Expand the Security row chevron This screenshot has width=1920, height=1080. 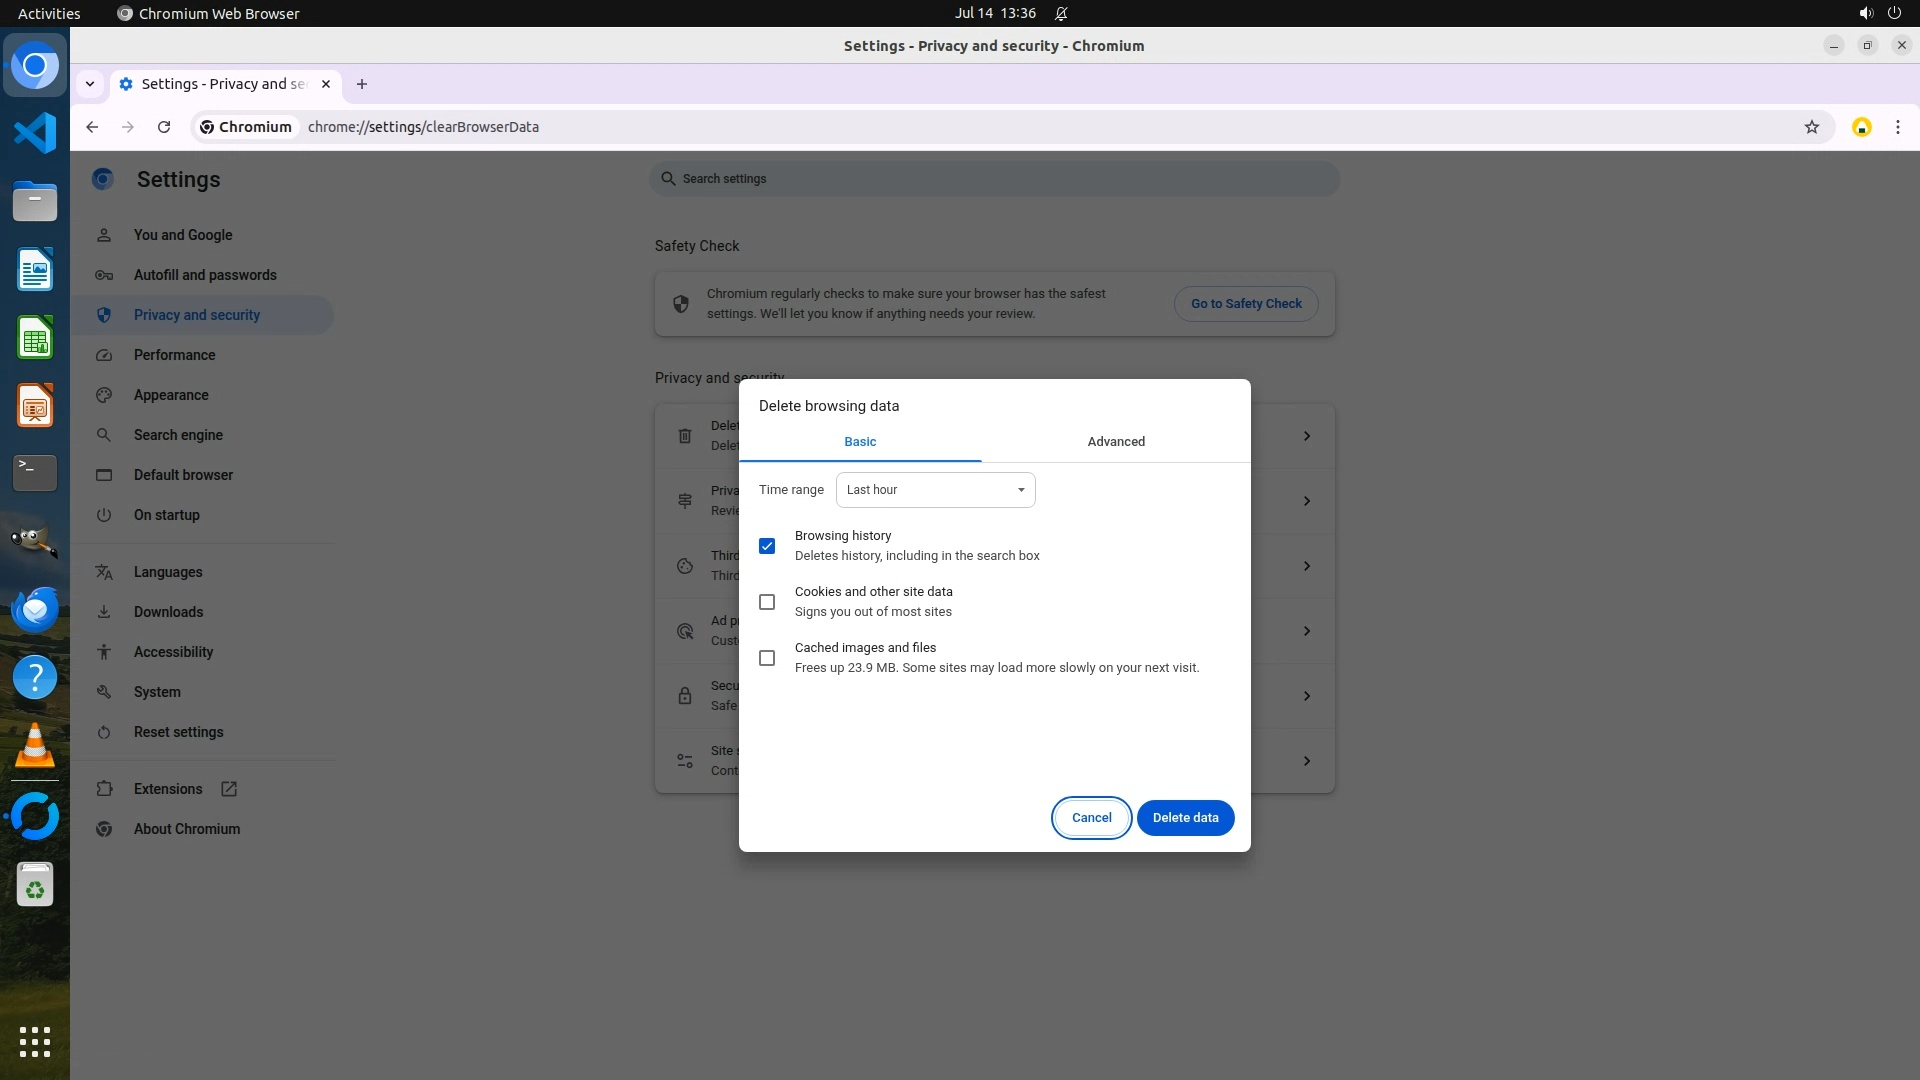pyautogui.click(x=1306, y=696)
